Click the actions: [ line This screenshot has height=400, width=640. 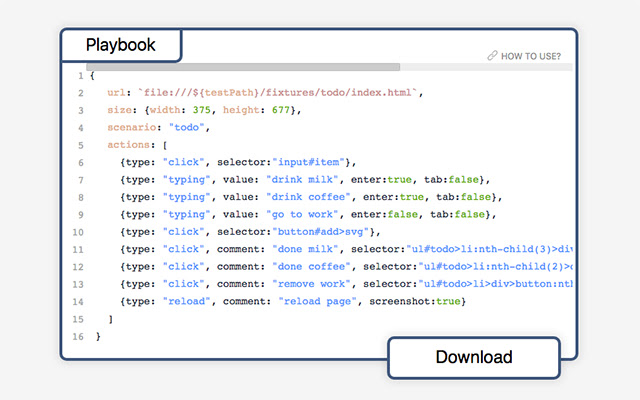137,145
